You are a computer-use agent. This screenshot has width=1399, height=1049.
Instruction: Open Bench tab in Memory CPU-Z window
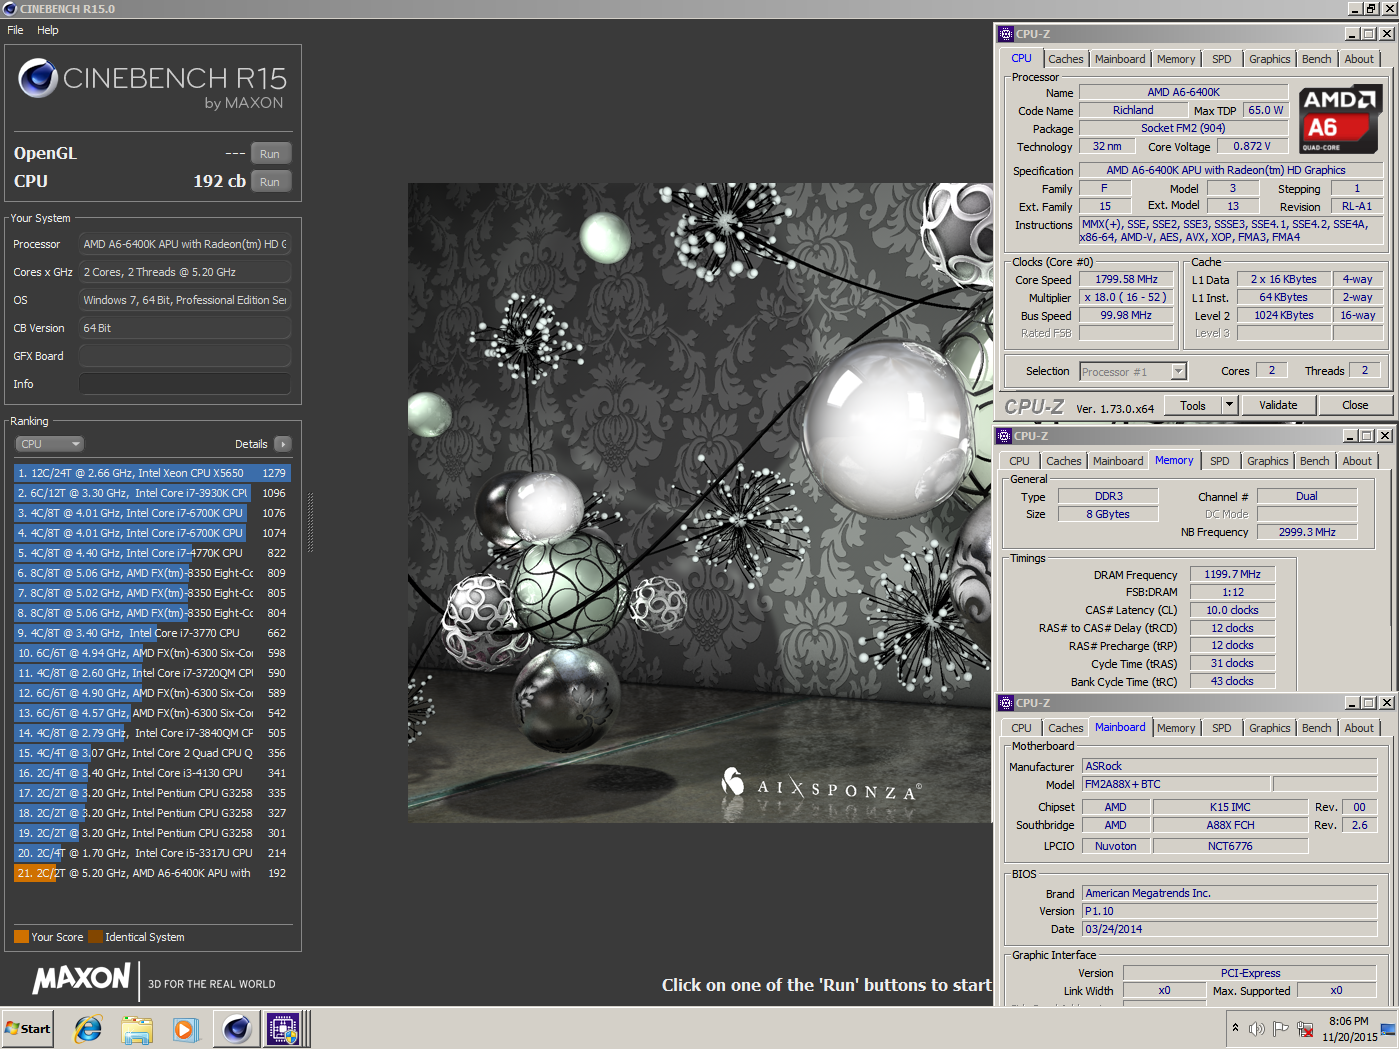click(1314, 461)
